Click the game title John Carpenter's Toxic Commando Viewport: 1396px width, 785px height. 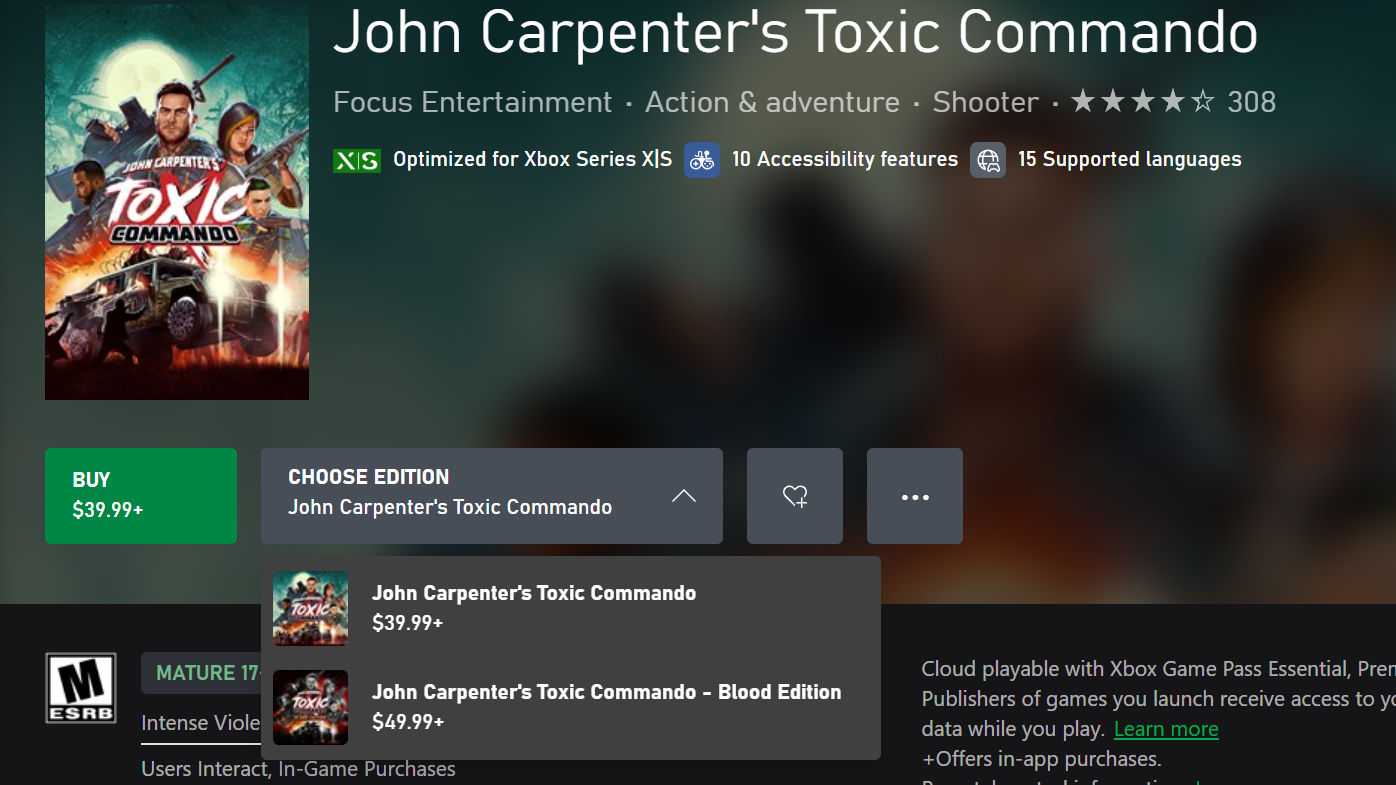(795, 31)
